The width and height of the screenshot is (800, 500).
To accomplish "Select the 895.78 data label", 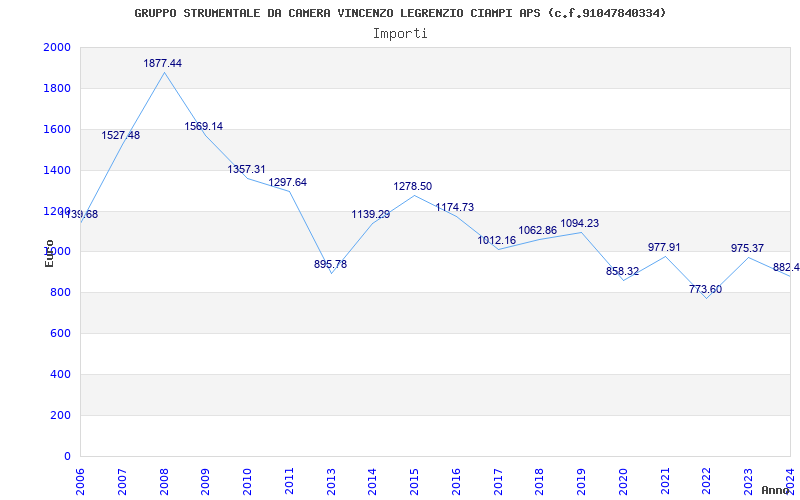I will click(x=330, y=264).
